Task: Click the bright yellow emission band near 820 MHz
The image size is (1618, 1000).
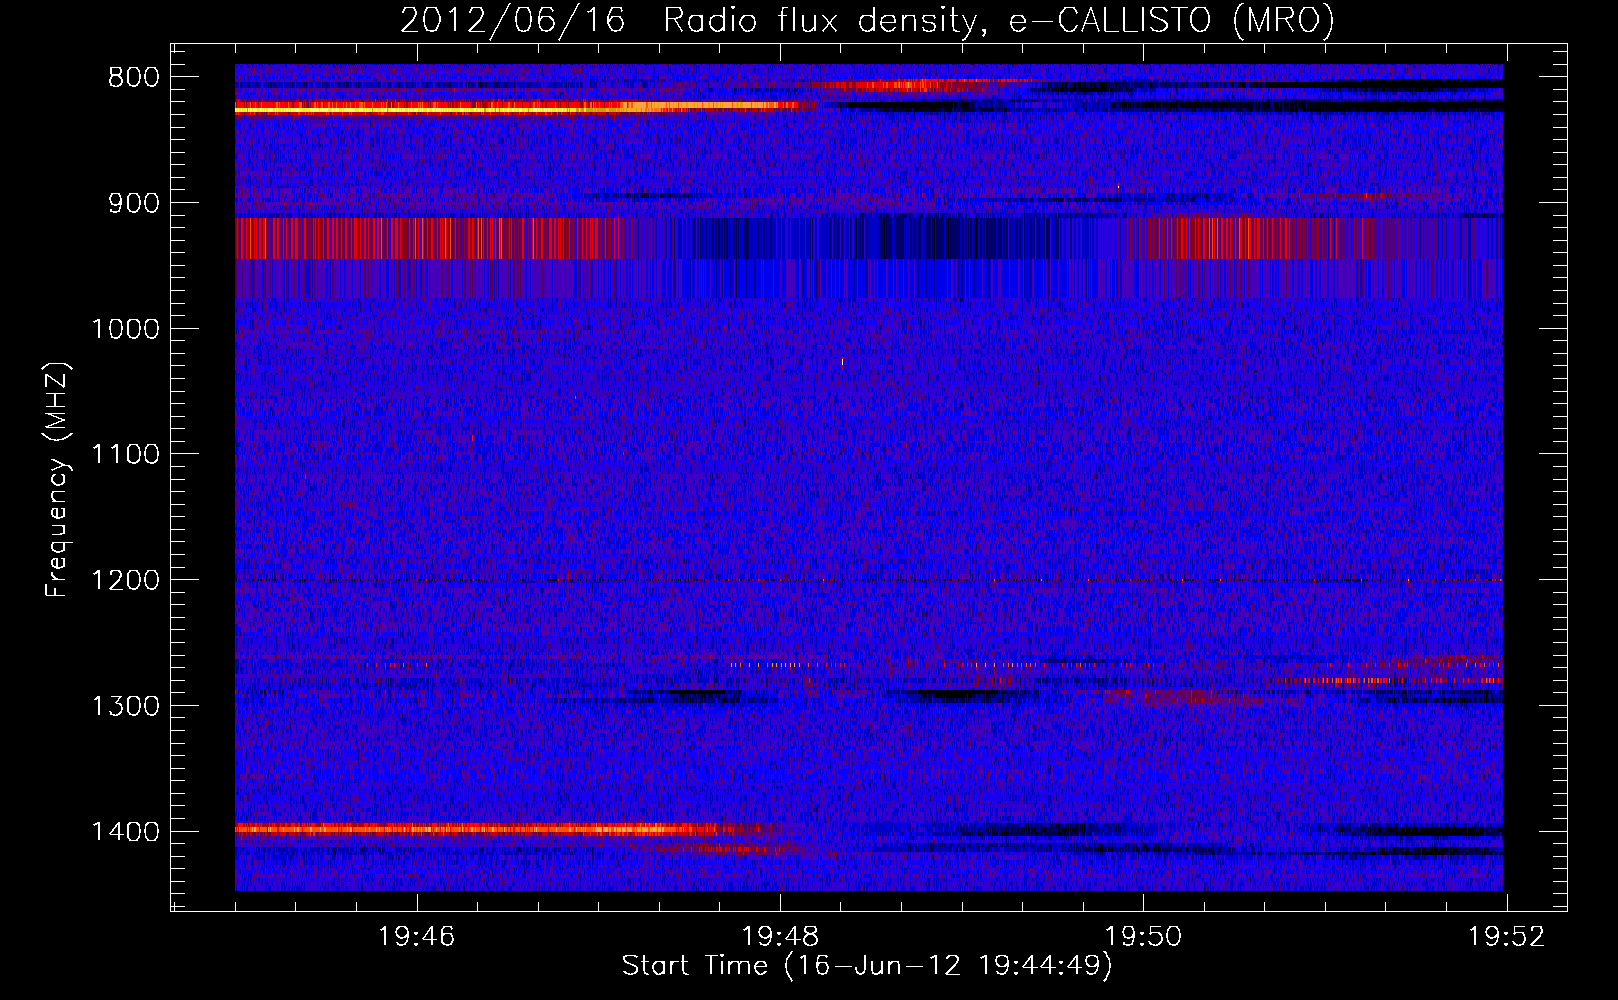Action: [x=520, y=107]
